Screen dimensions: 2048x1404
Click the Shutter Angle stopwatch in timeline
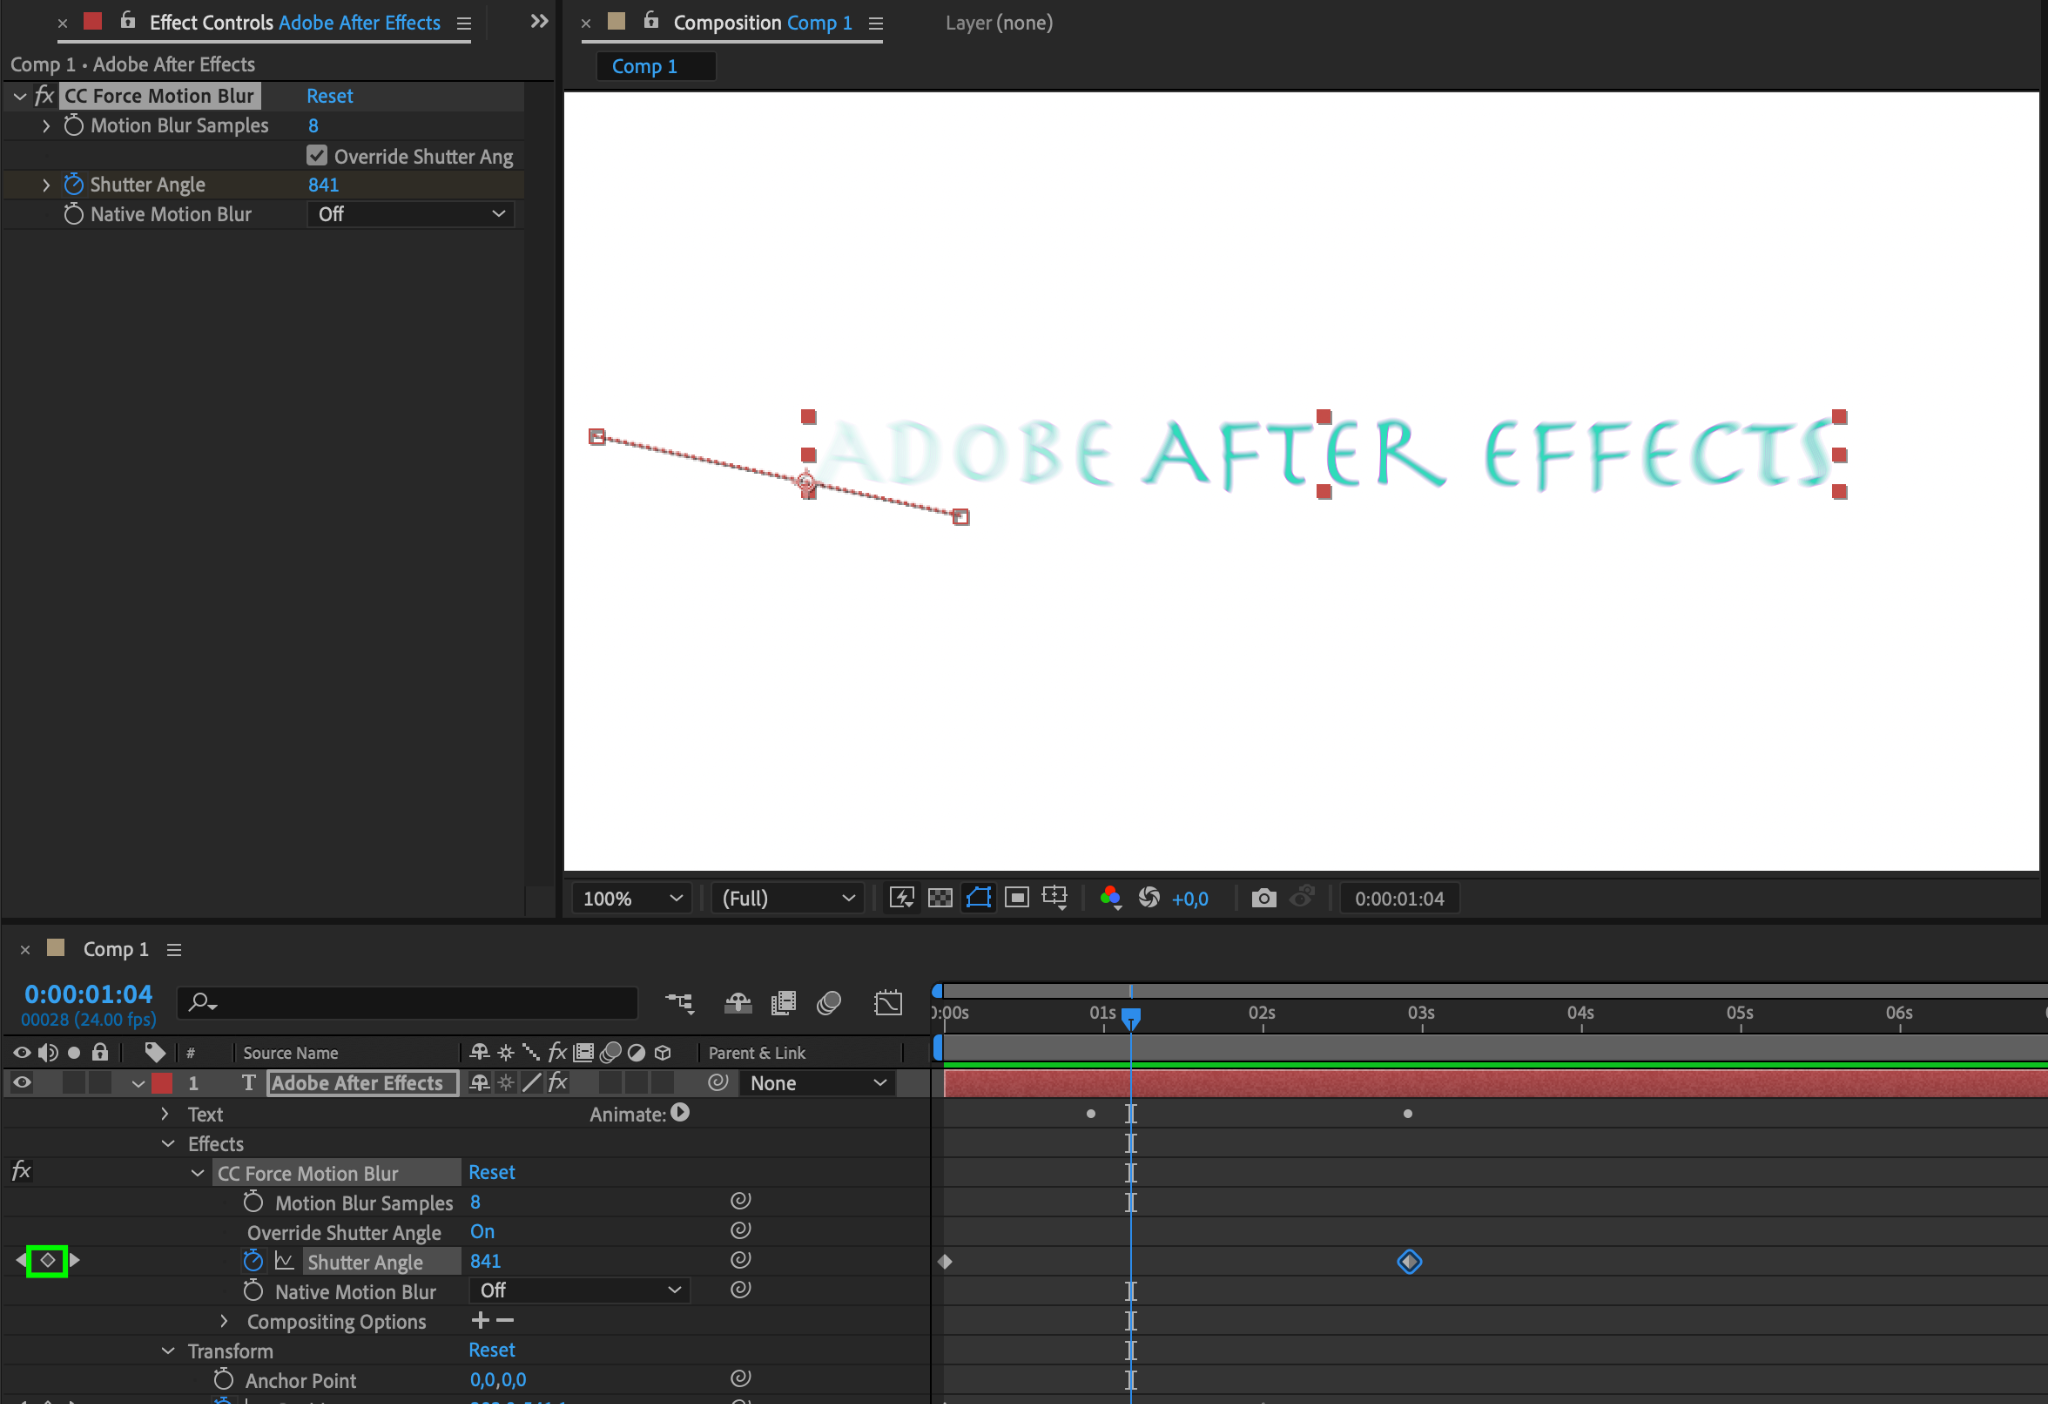[x=253, y=1261]
